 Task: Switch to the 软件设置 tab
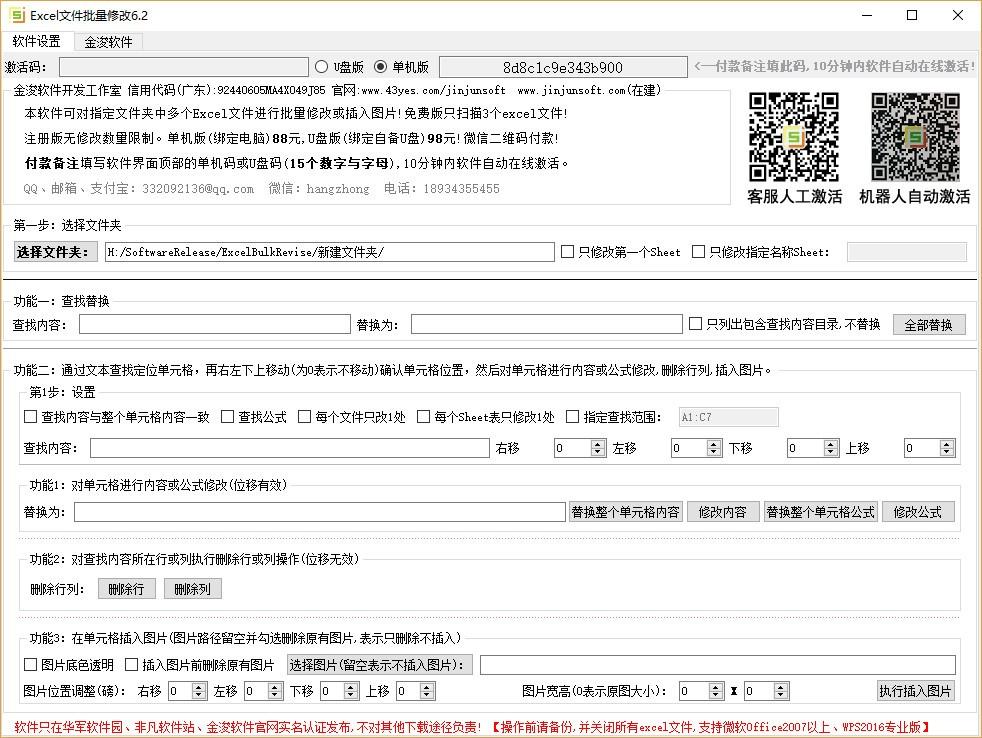[36, 41]
